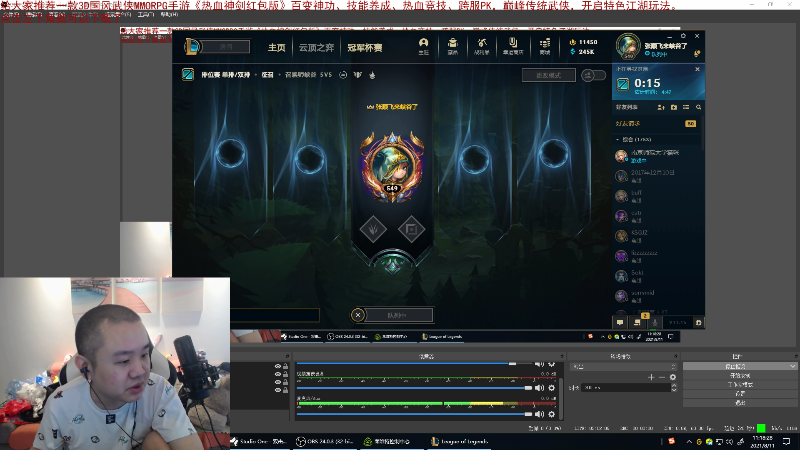
Task: Click the 245K blue essence balance
Action: (582, 52)
